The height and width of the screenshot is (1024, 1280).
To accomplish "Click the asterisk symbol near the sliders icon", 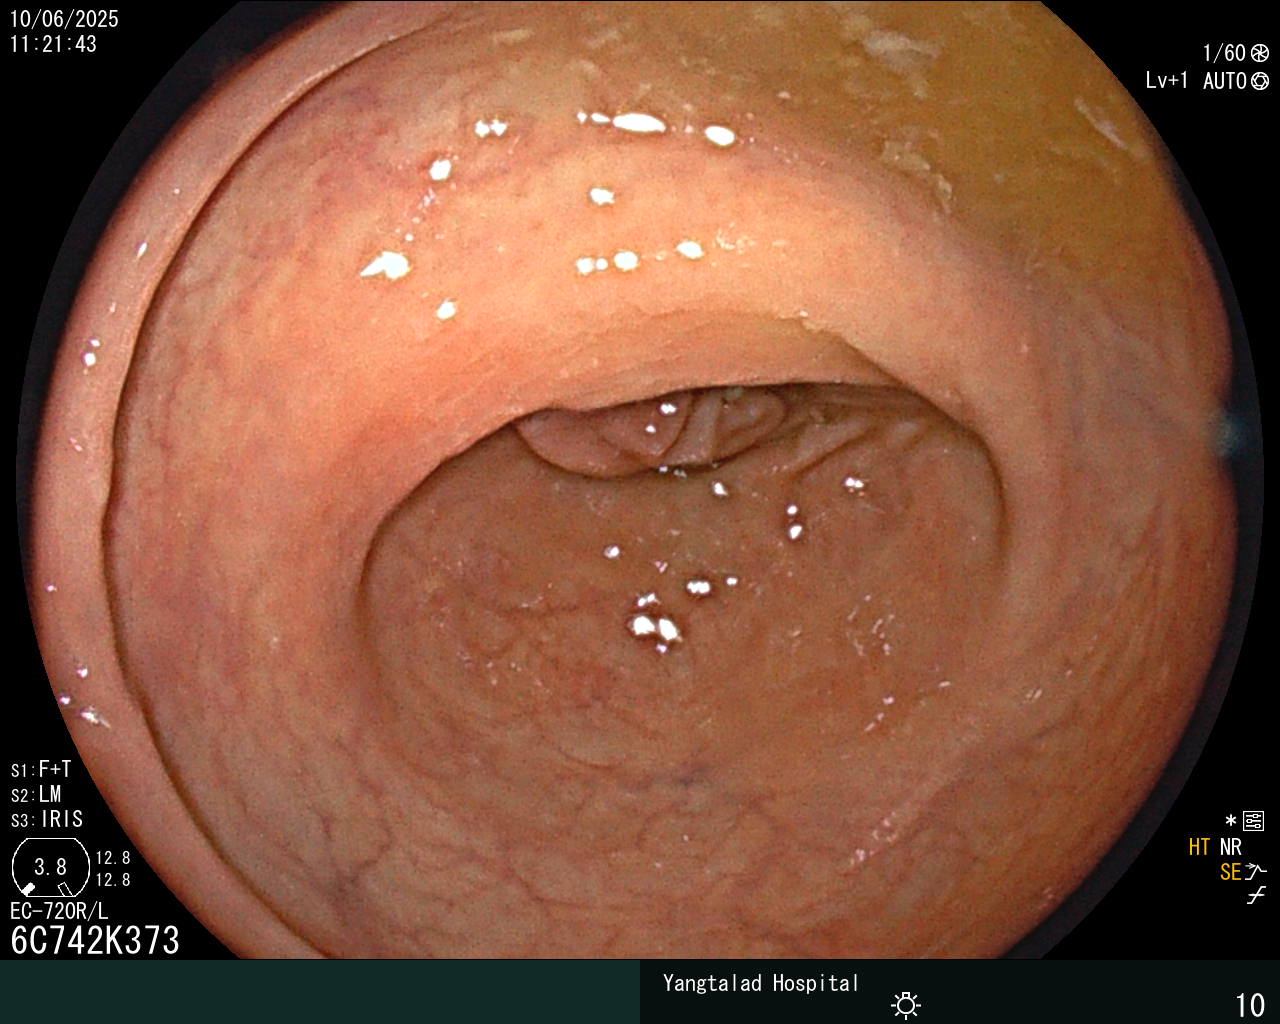I will 1231,821.
